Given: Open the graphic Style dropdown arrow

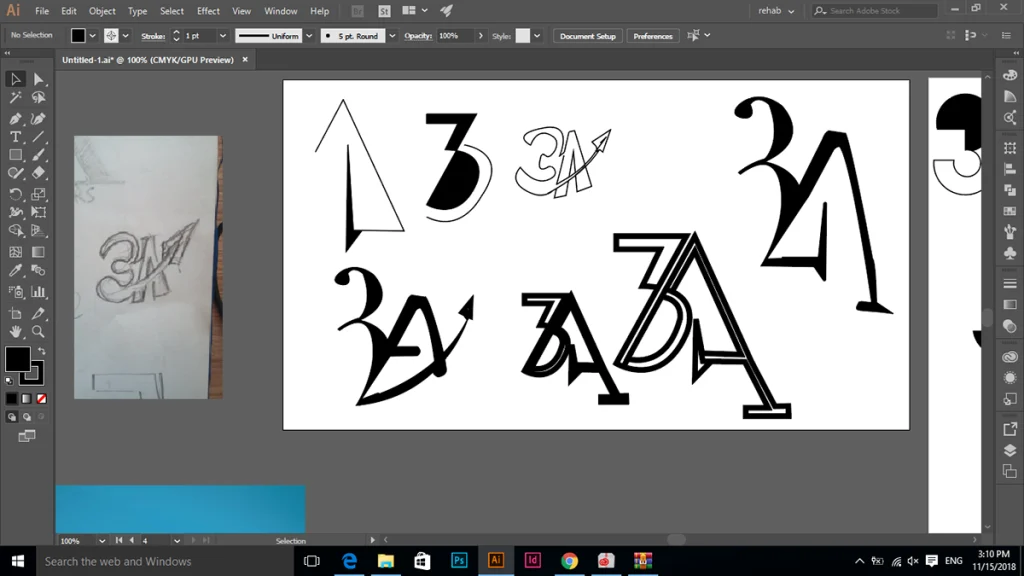Looking at the screenshot, I should click(x=537, y=36).
